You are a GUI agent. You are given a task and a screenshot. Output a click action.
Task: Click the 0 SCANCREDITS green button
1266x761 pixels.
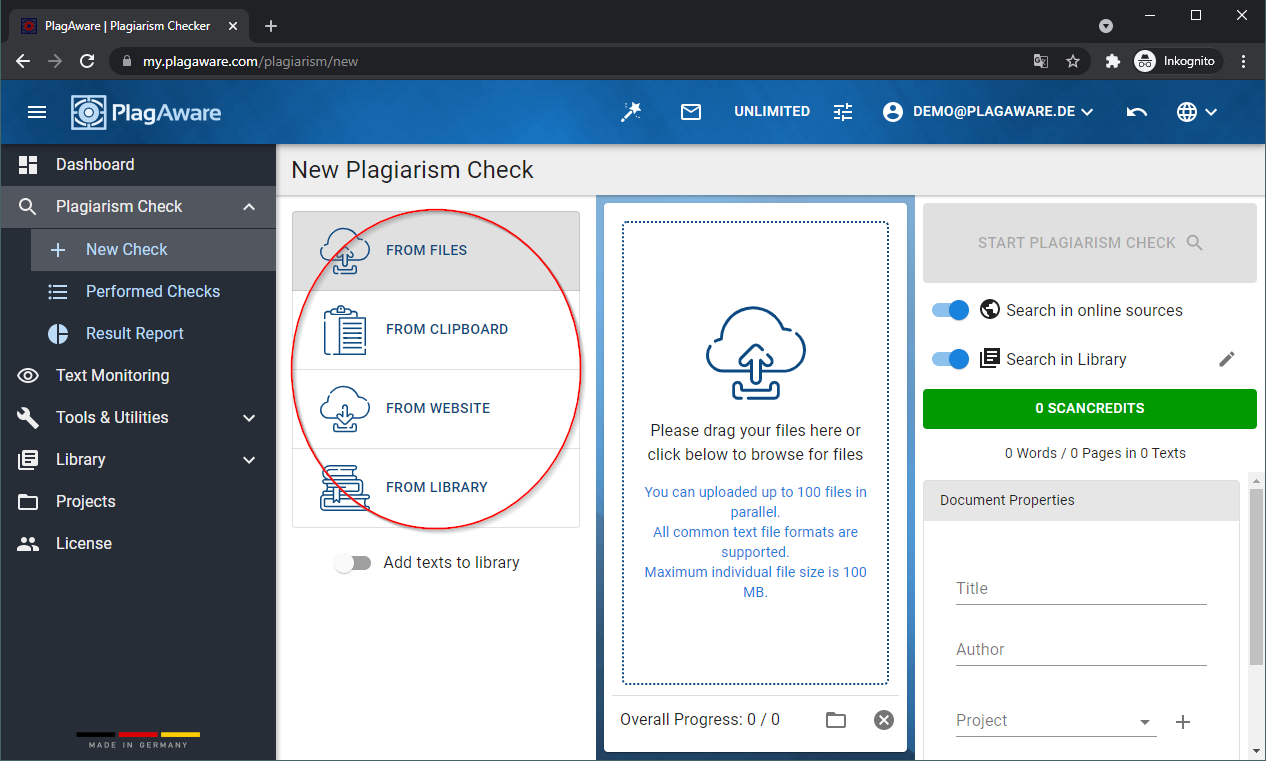1090,409
